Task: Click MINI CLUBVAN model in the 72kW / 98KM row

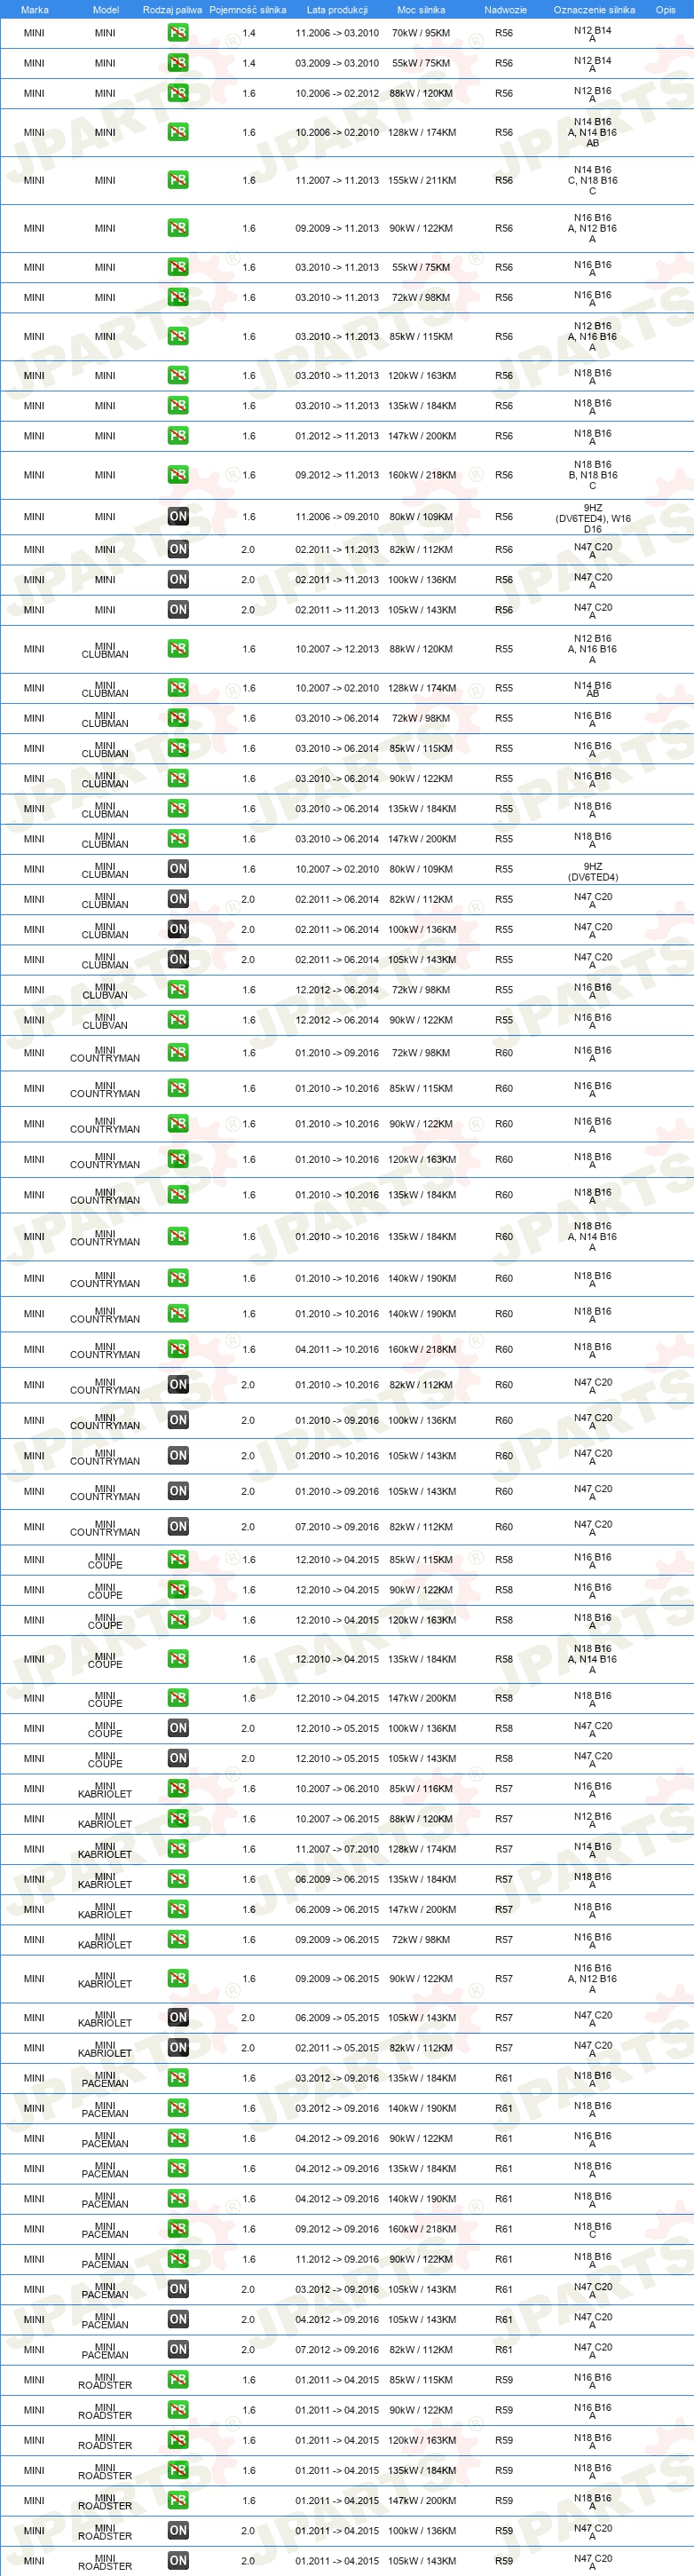Action: coord(105,991)
